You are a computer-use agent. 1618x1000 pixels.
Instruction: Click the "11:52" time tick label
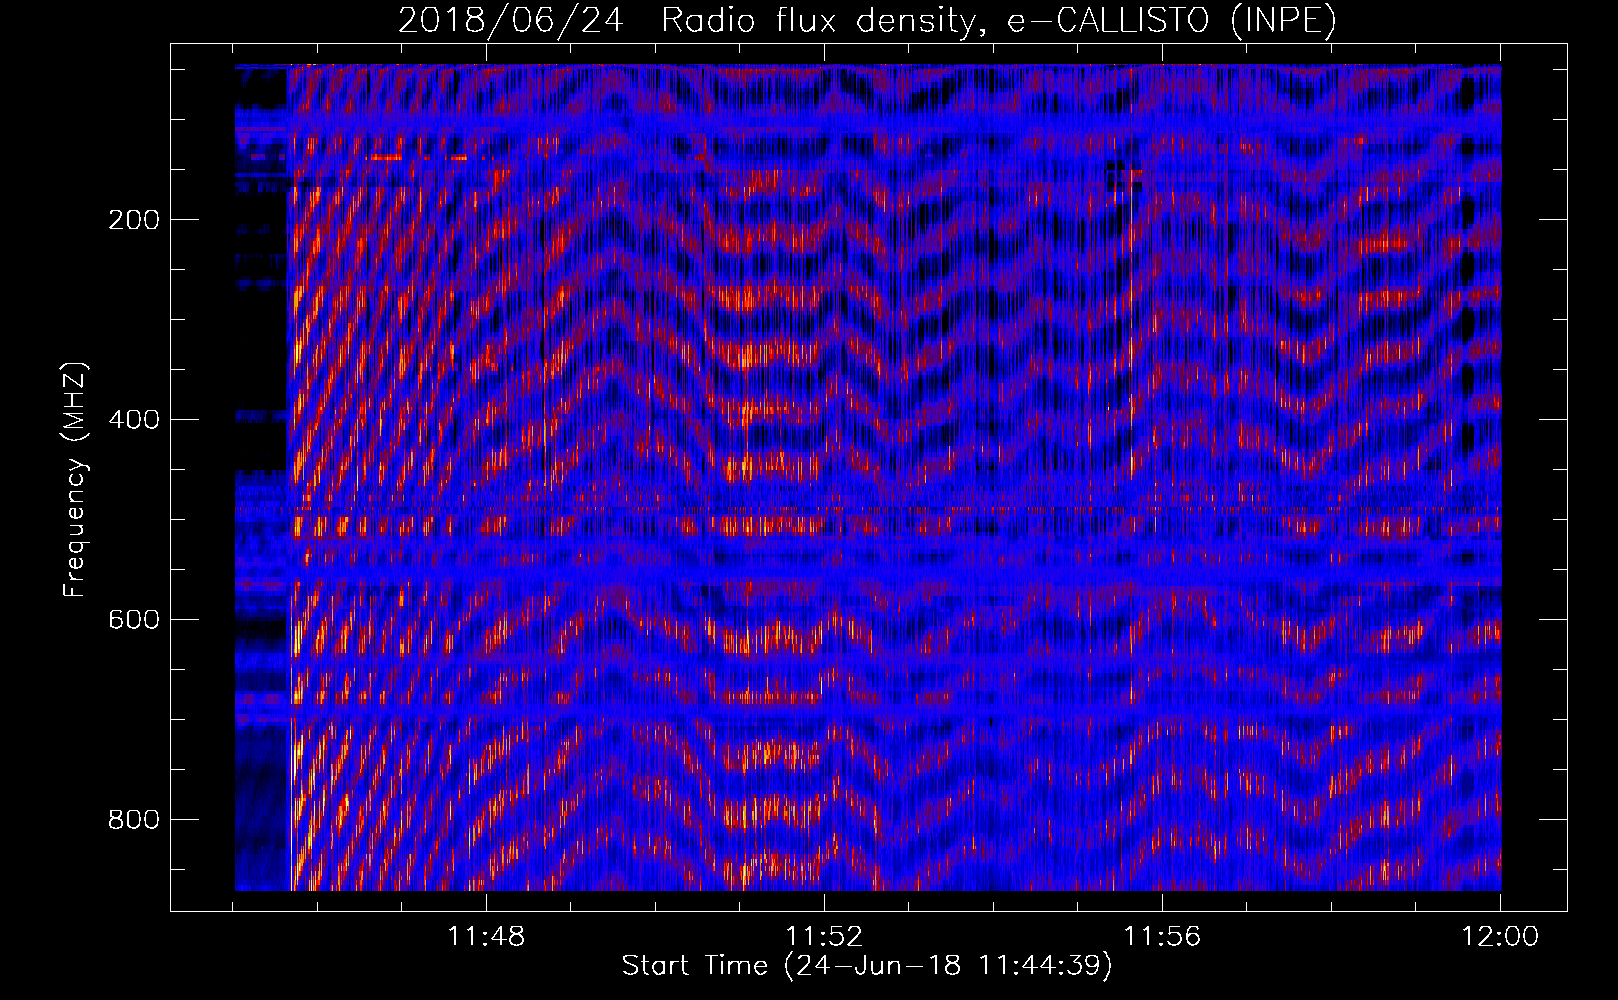pos(824,937)
